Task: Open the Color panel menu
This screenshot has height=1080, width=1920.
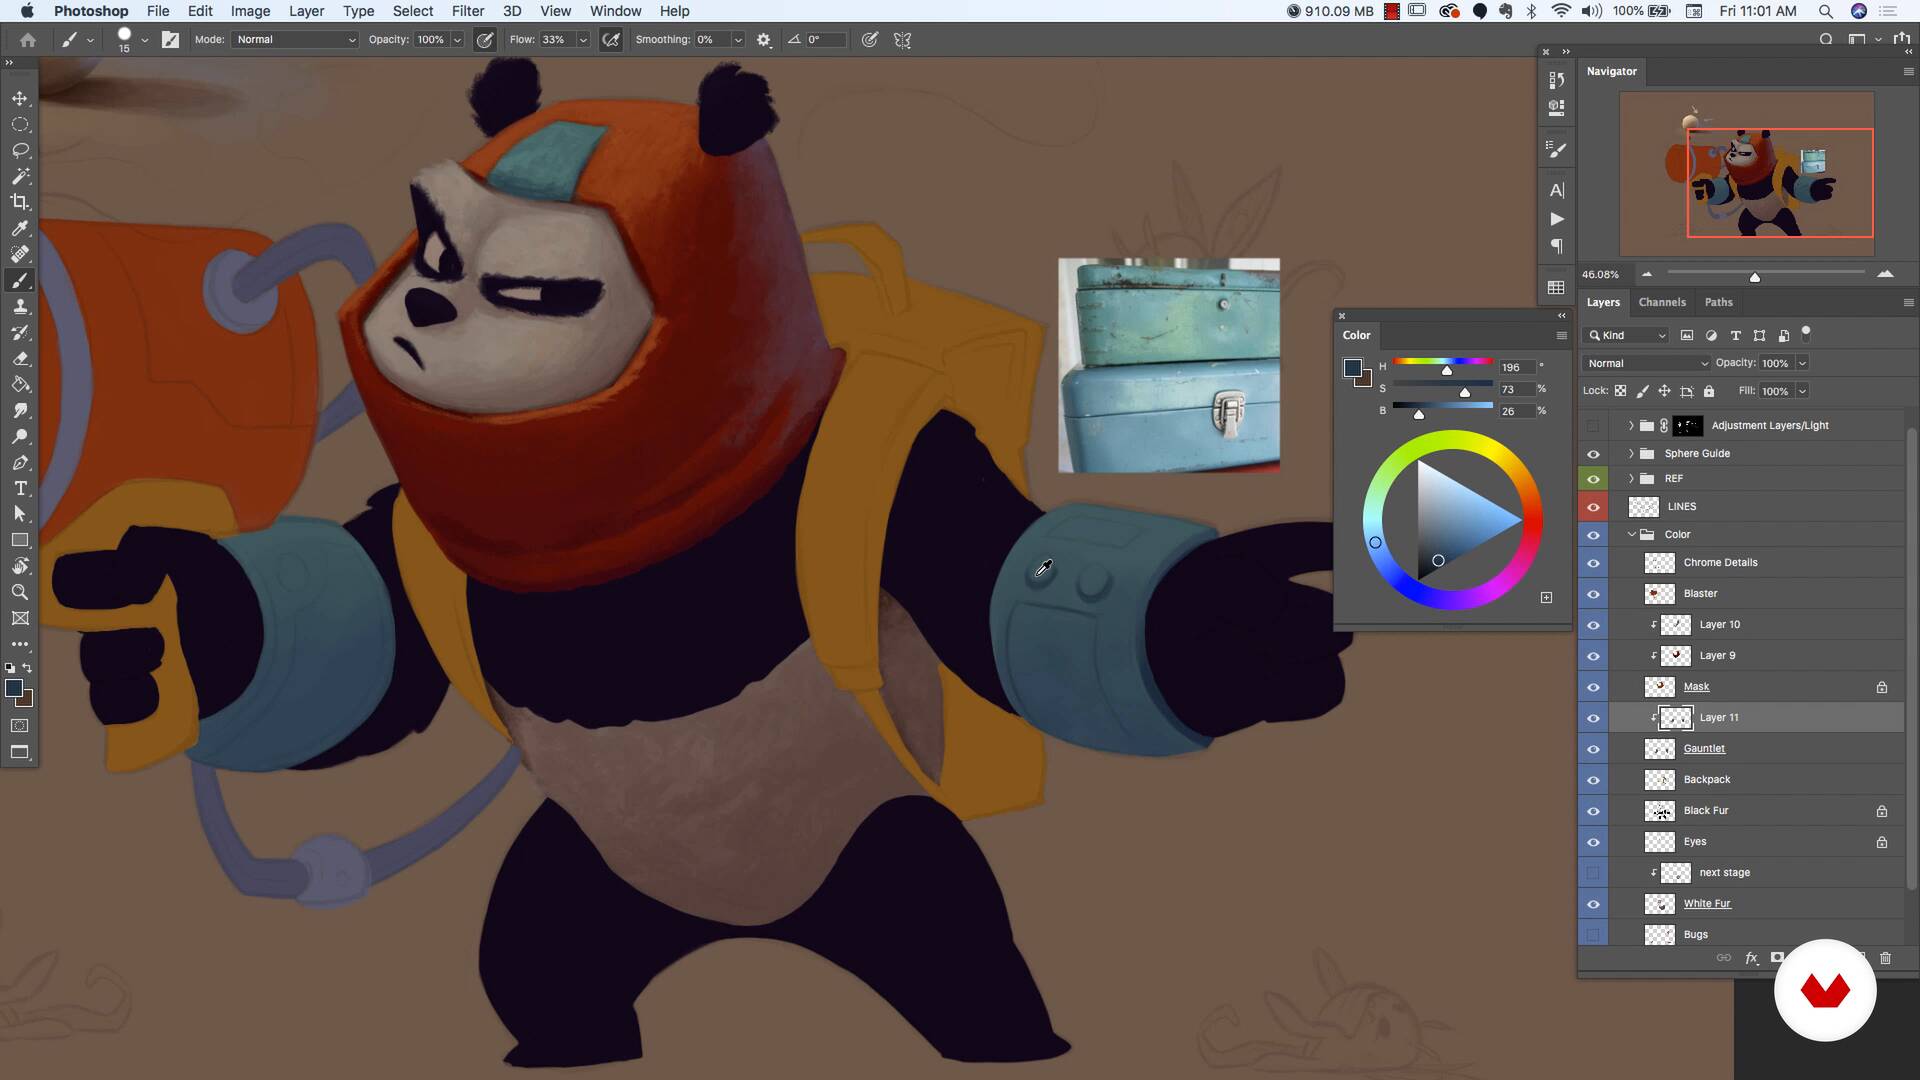Action: pyautogui.click(x=1561, y=336)
